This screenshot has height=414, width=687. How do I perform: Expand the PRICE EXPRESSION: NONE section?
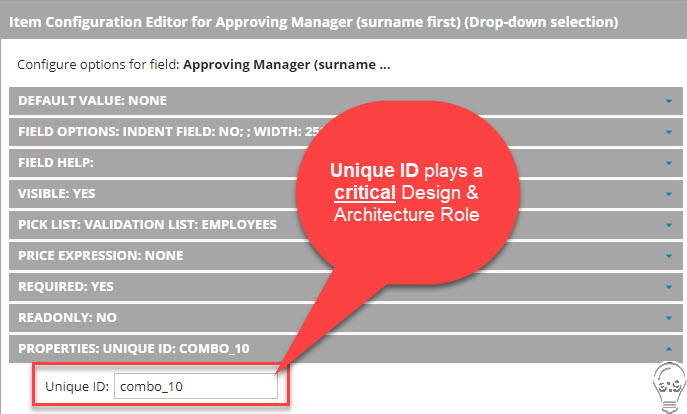(x=101, y=255)
